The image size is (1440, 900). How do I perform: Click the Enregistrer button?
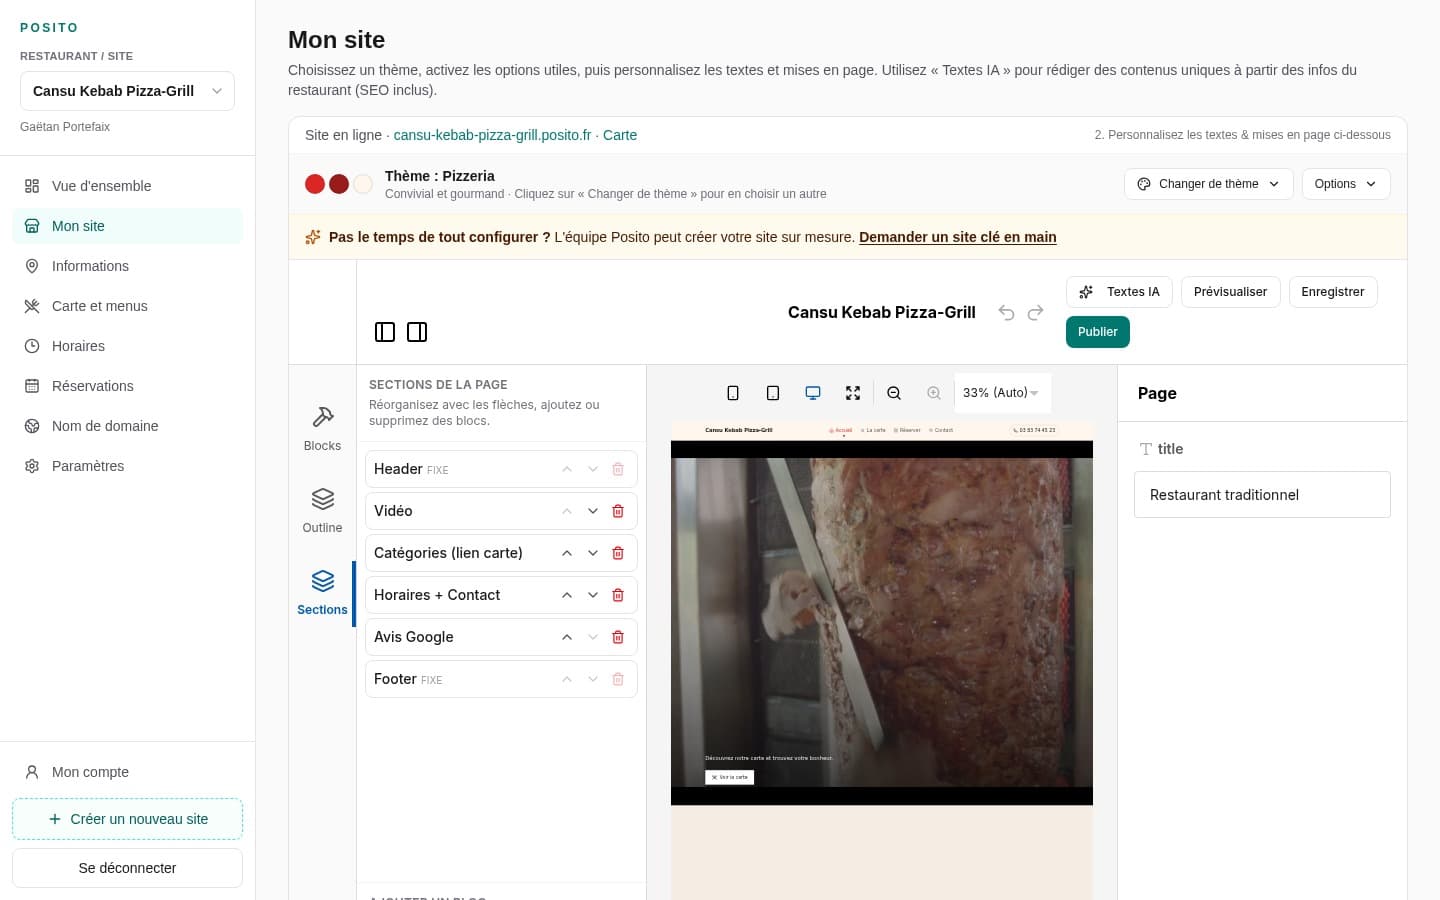click(1333, 292)
